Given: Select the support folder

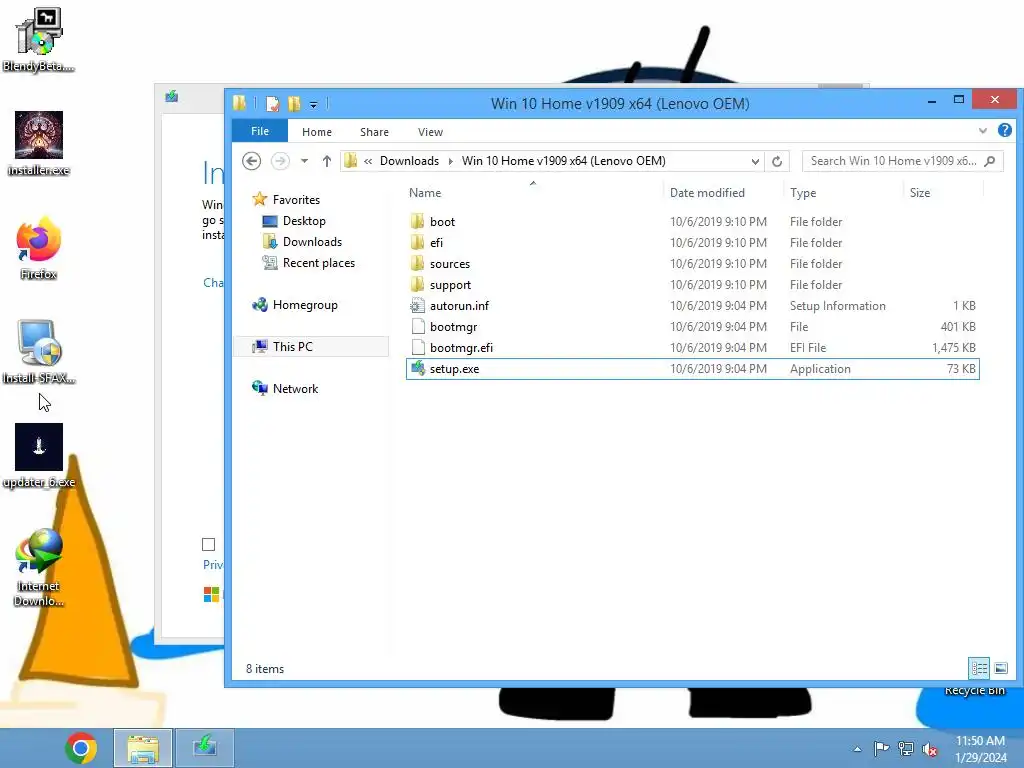Looking at the screenshot, I should click(x=692, y=285).
